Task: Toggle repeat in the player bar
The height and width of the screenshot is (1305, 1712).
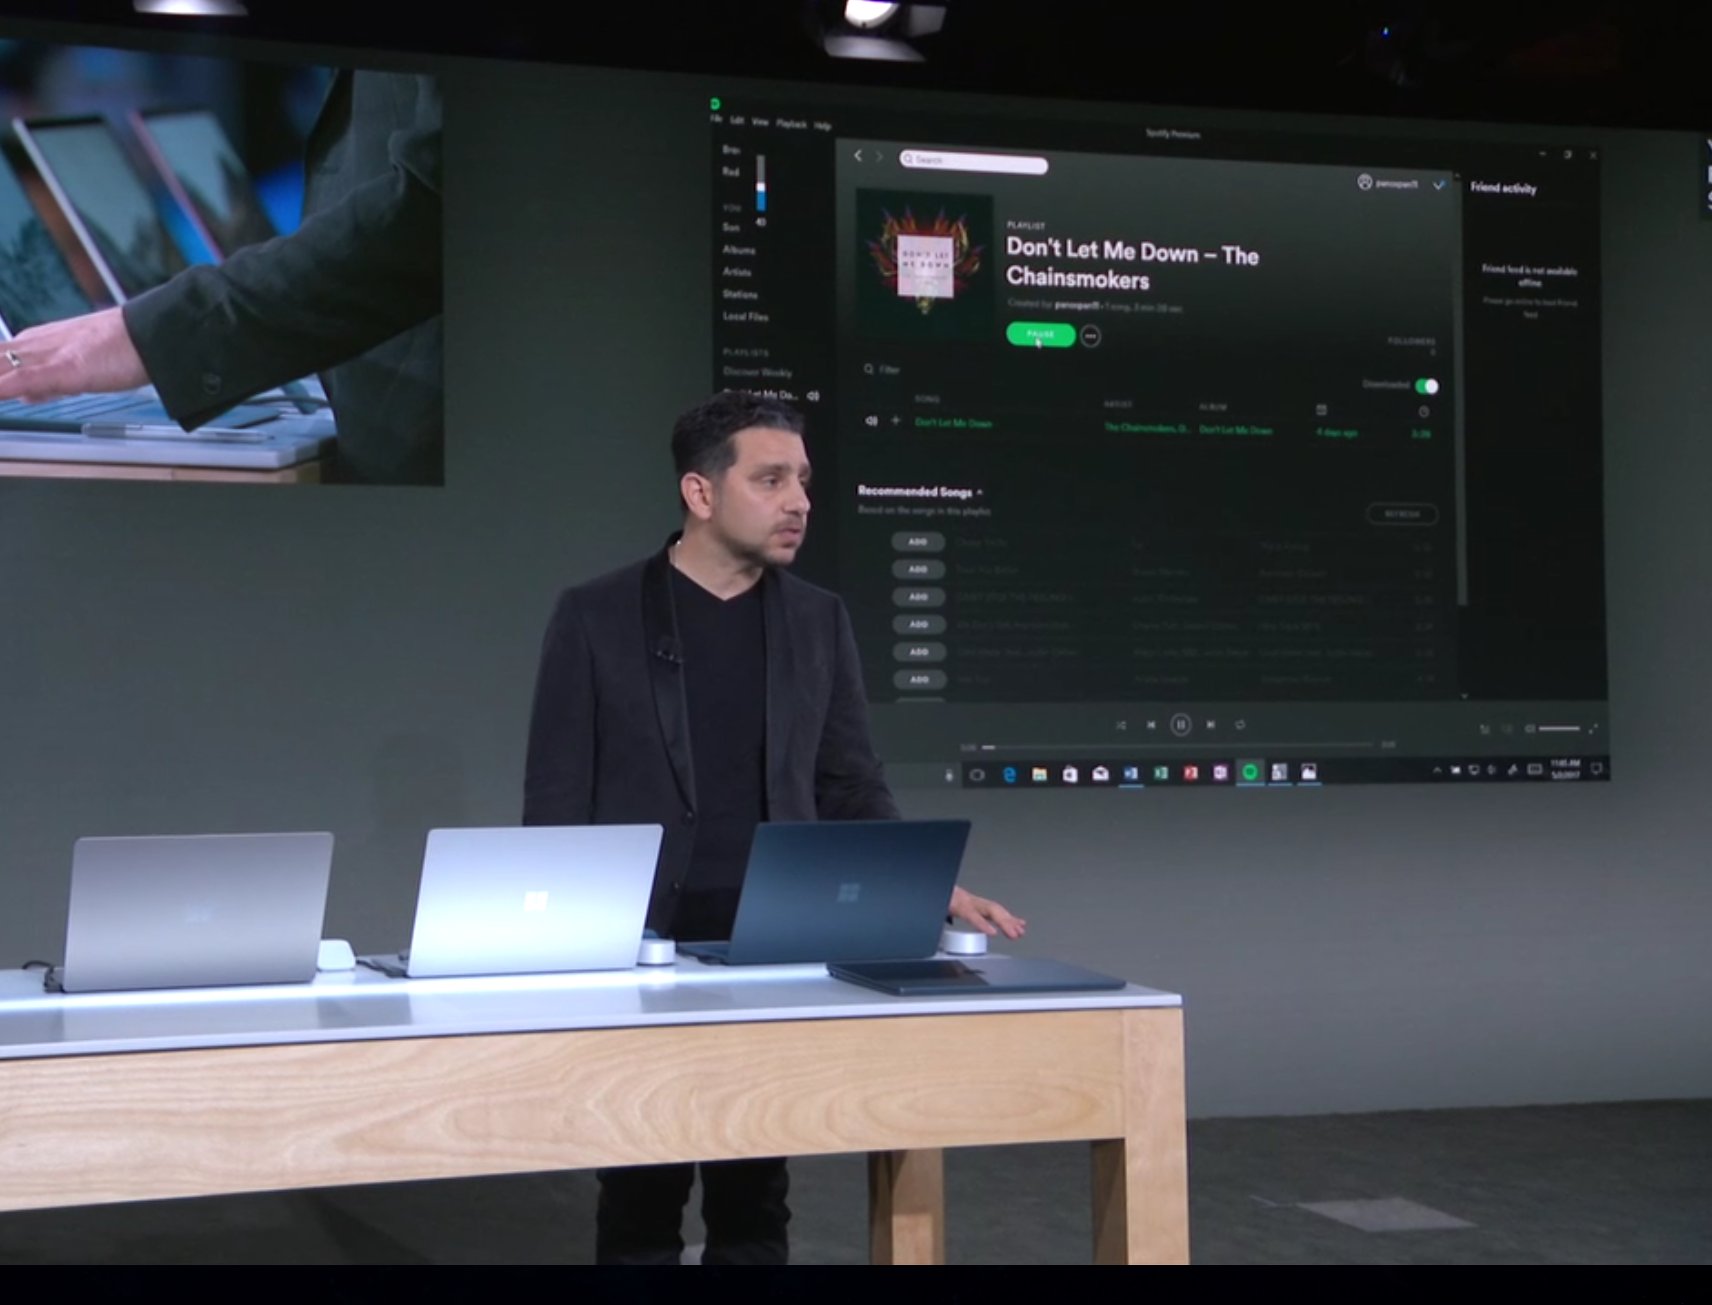Action: point(1240,725)
